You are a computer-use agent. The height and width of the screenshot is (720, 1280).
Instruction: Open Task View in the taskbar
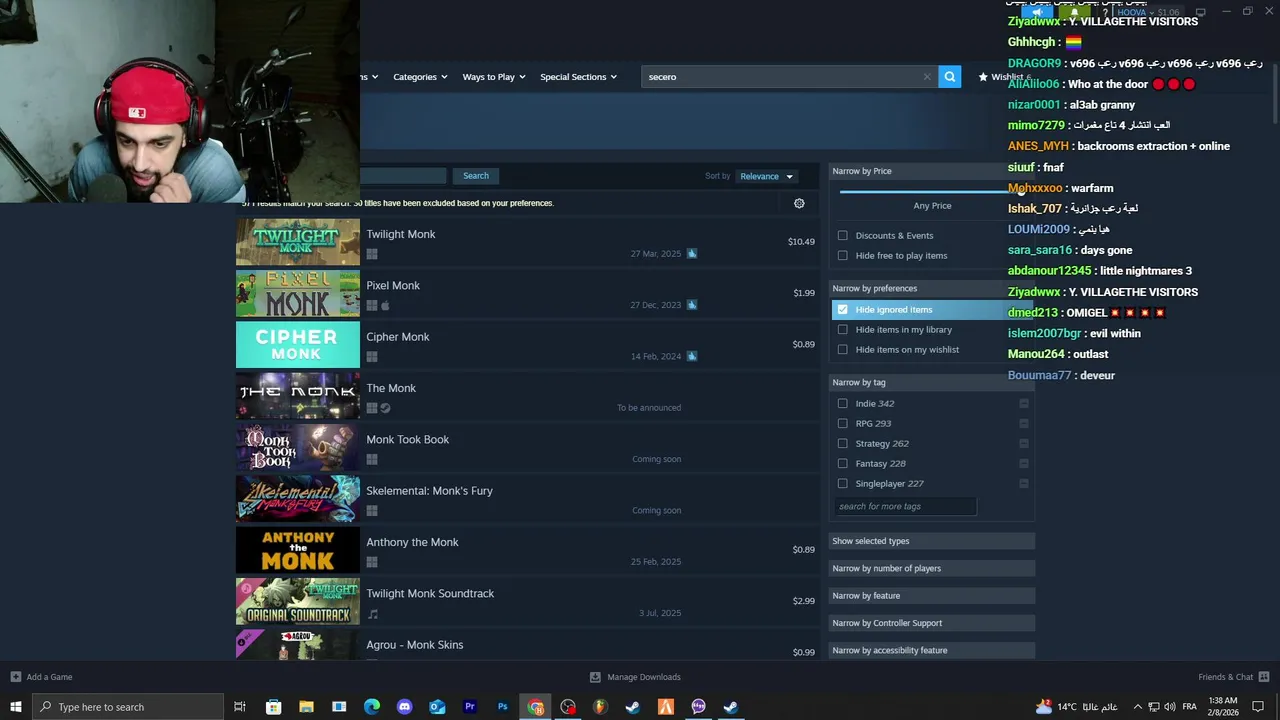point(240,707)
